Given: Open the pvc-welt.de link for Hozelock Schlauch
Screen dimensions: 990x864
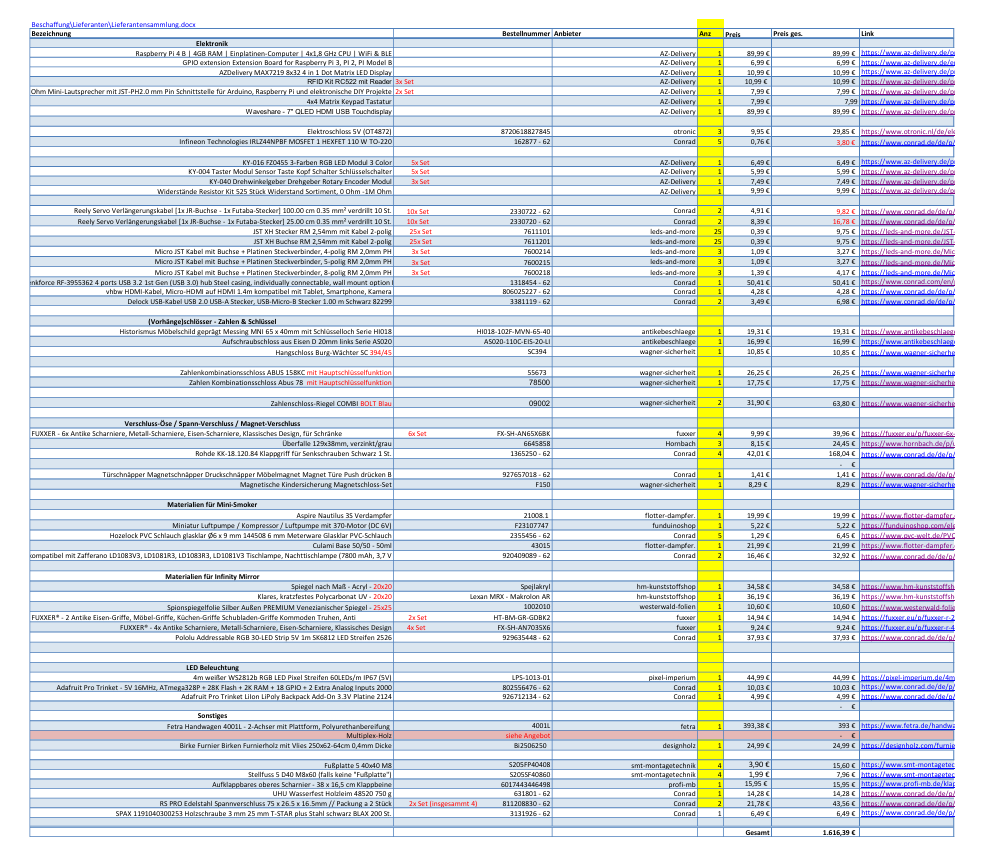Looking at the screenshot, I should tap(907, 535).
